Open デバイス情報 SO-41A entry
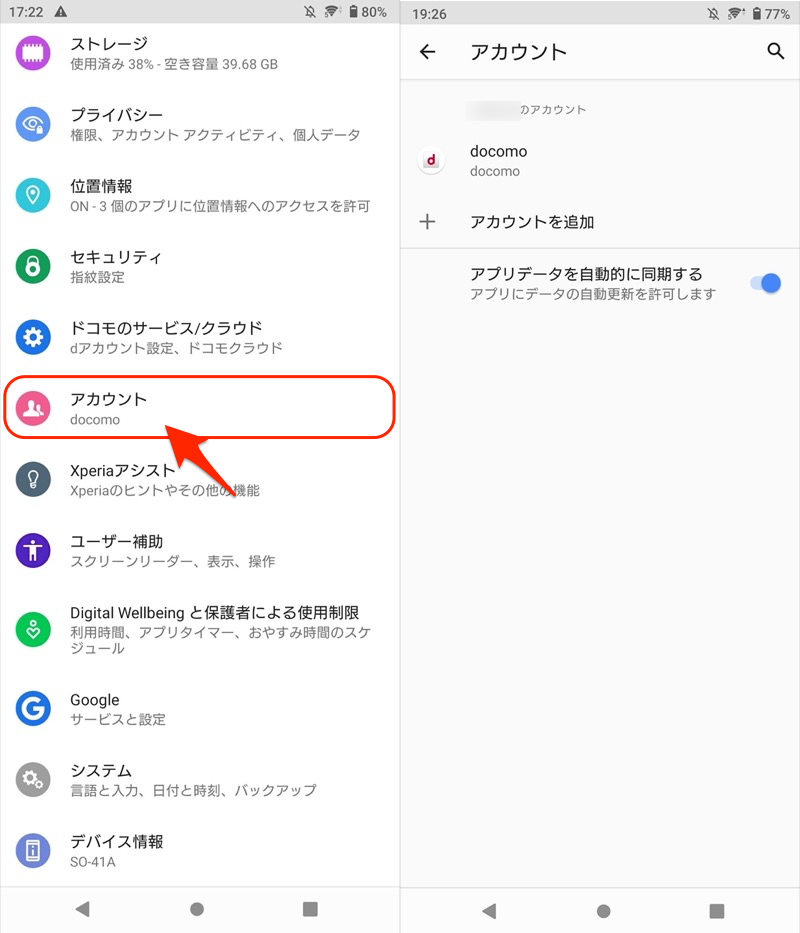 [x=199, y=851]
